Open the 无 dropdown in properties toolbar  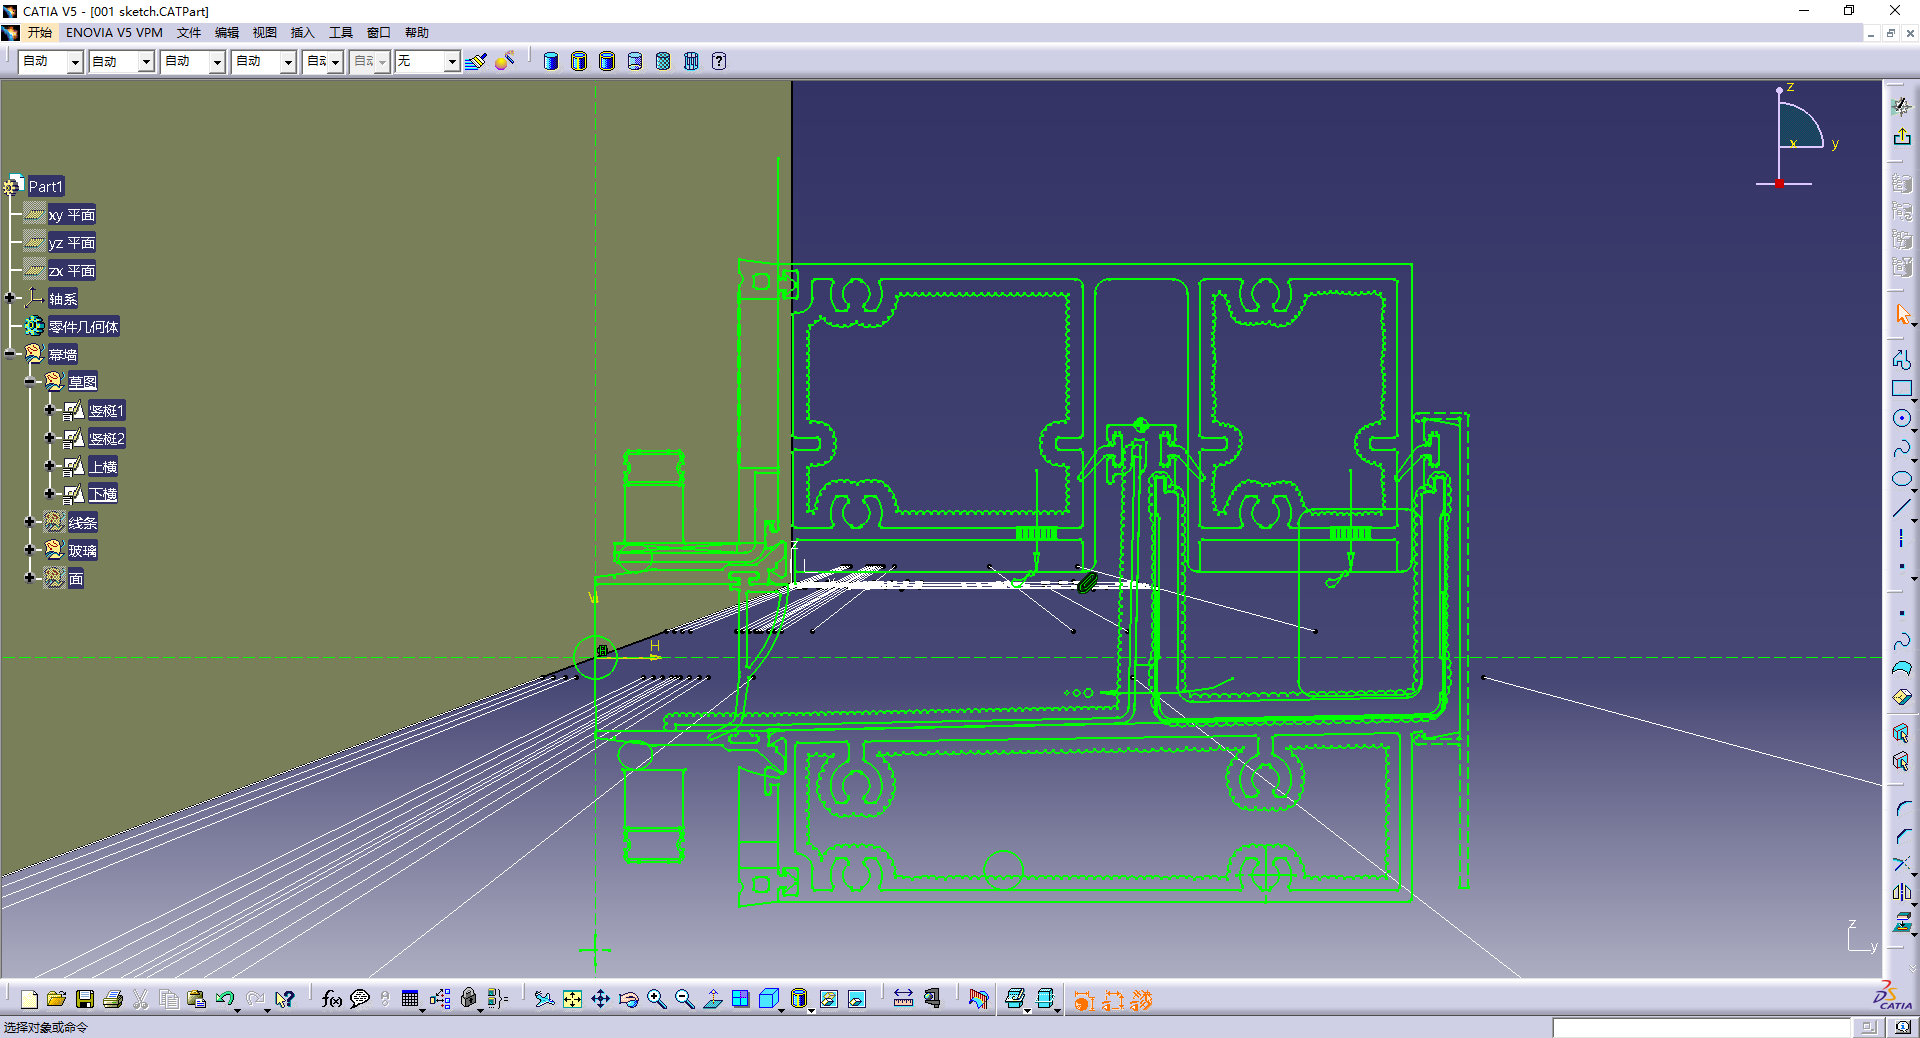click(x=451, y=62)
